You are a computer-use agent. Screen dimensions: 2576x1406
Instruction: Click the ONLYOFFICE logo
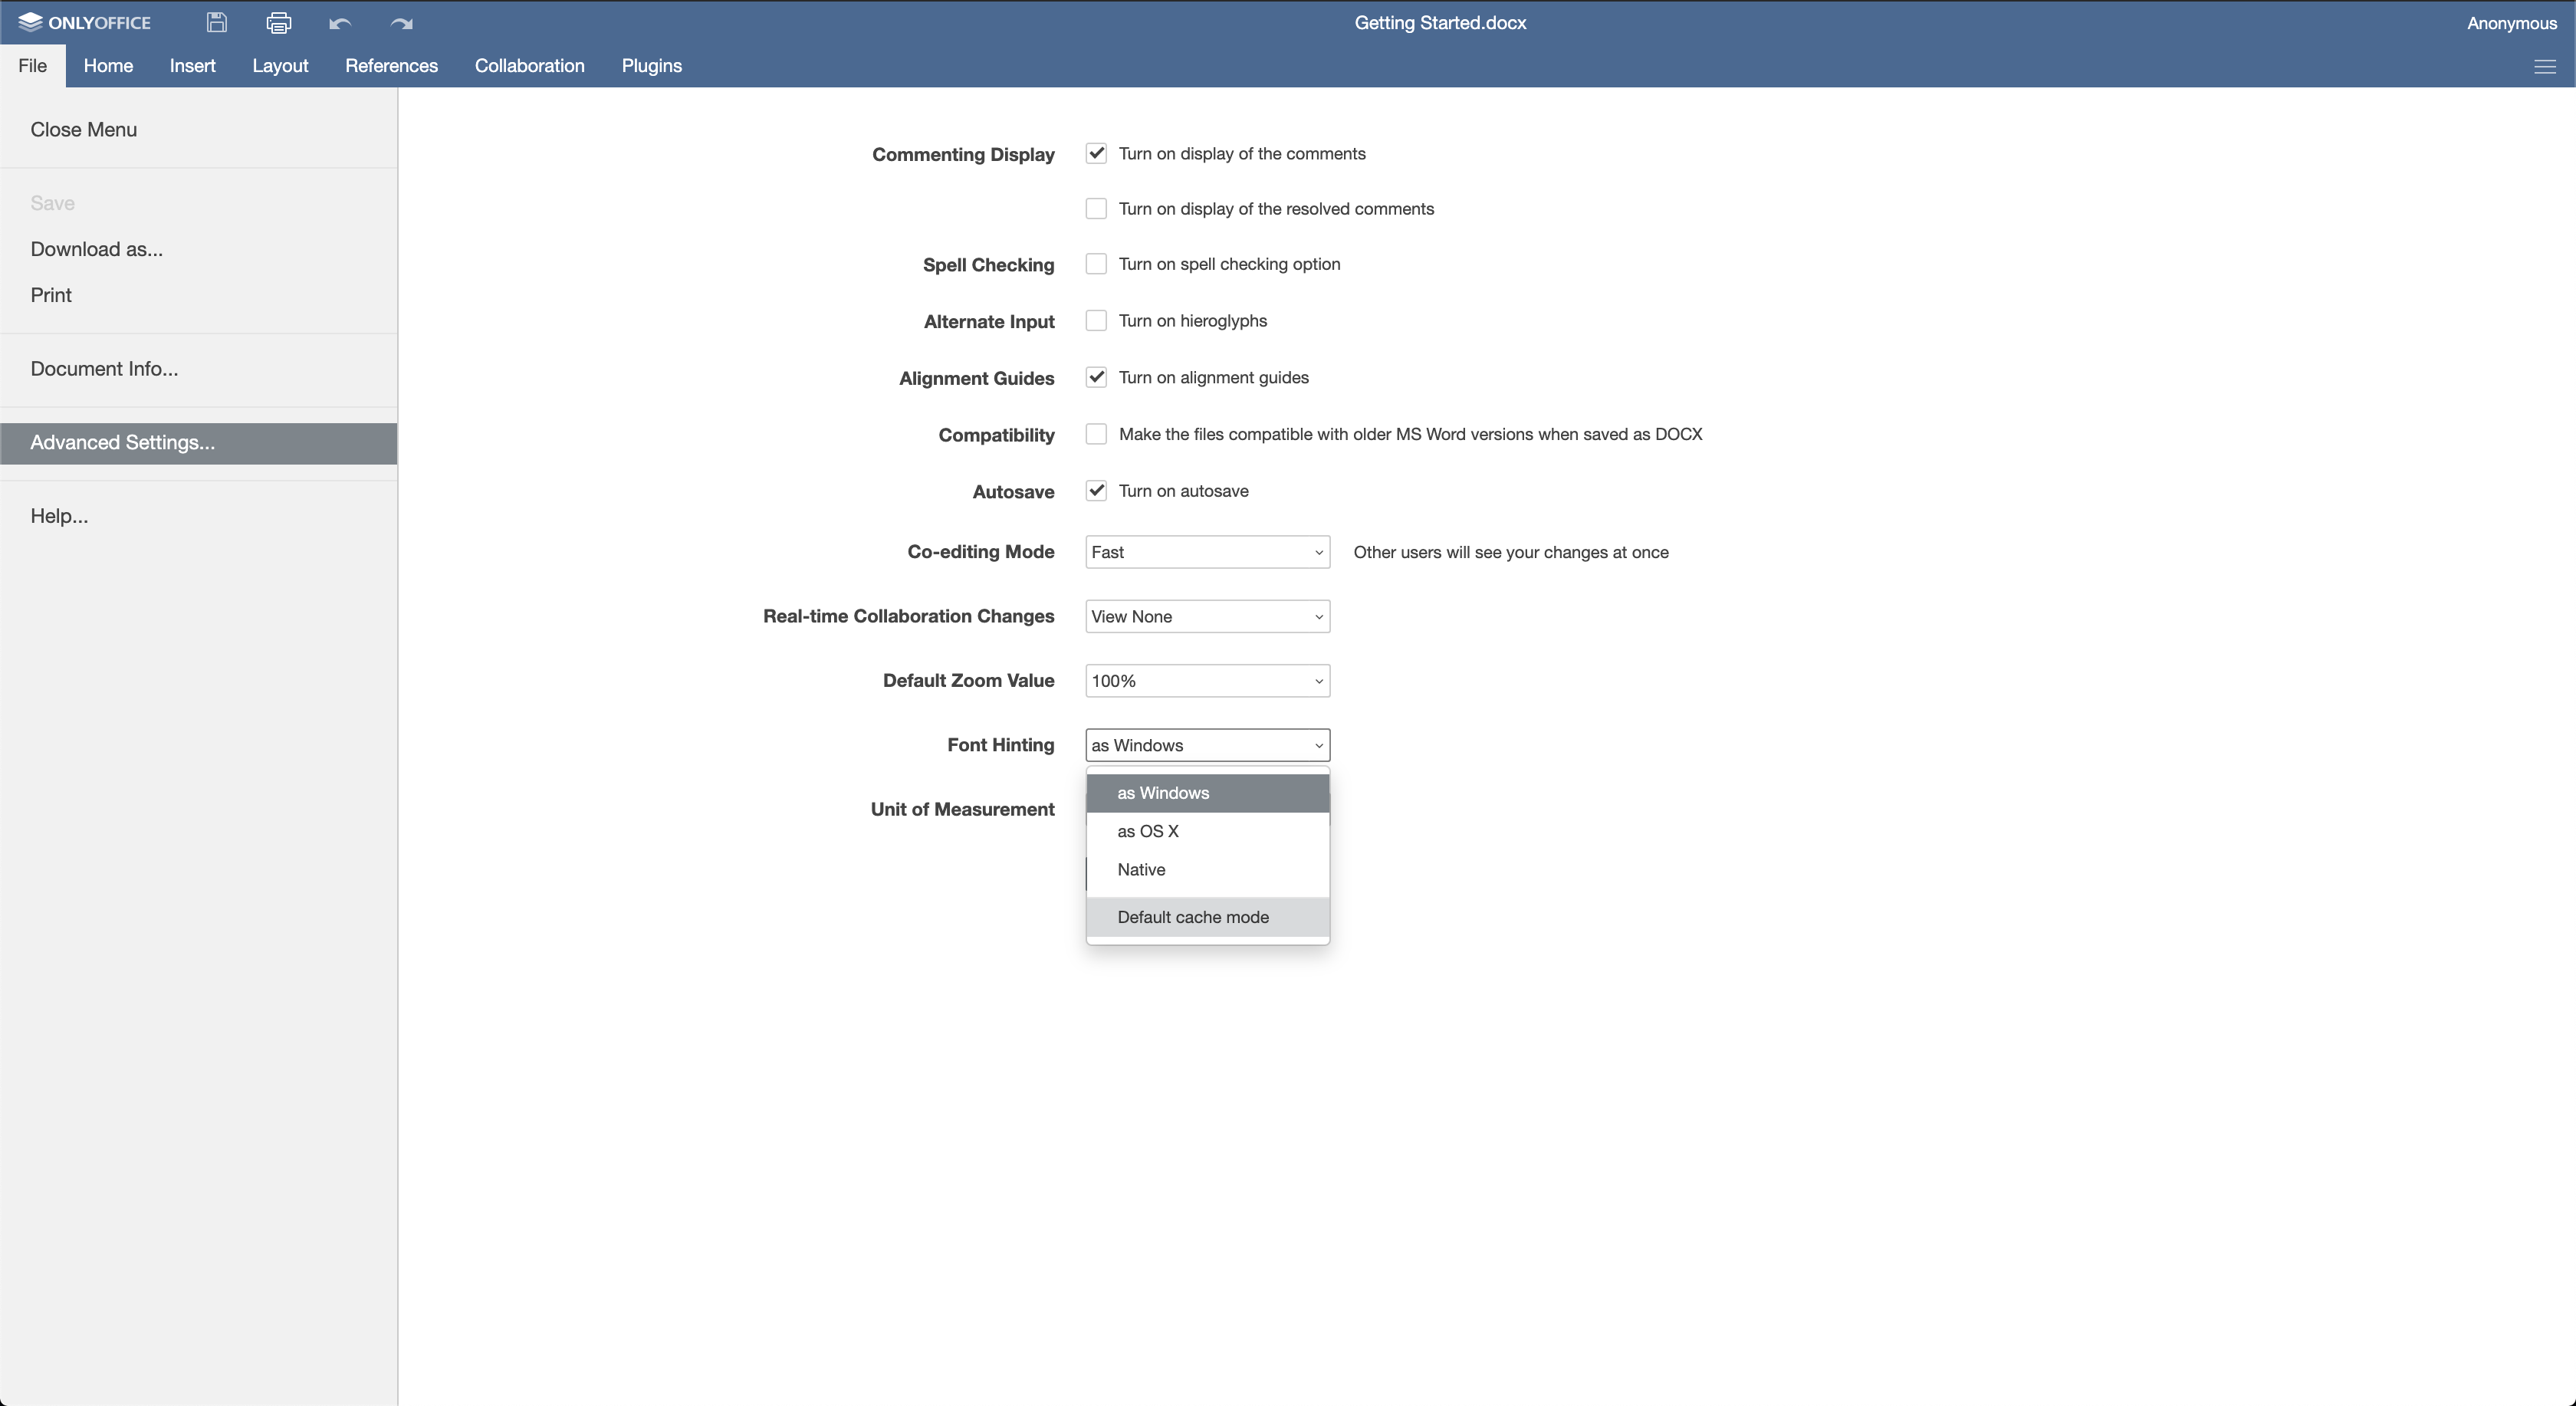(x=85, y=22)
